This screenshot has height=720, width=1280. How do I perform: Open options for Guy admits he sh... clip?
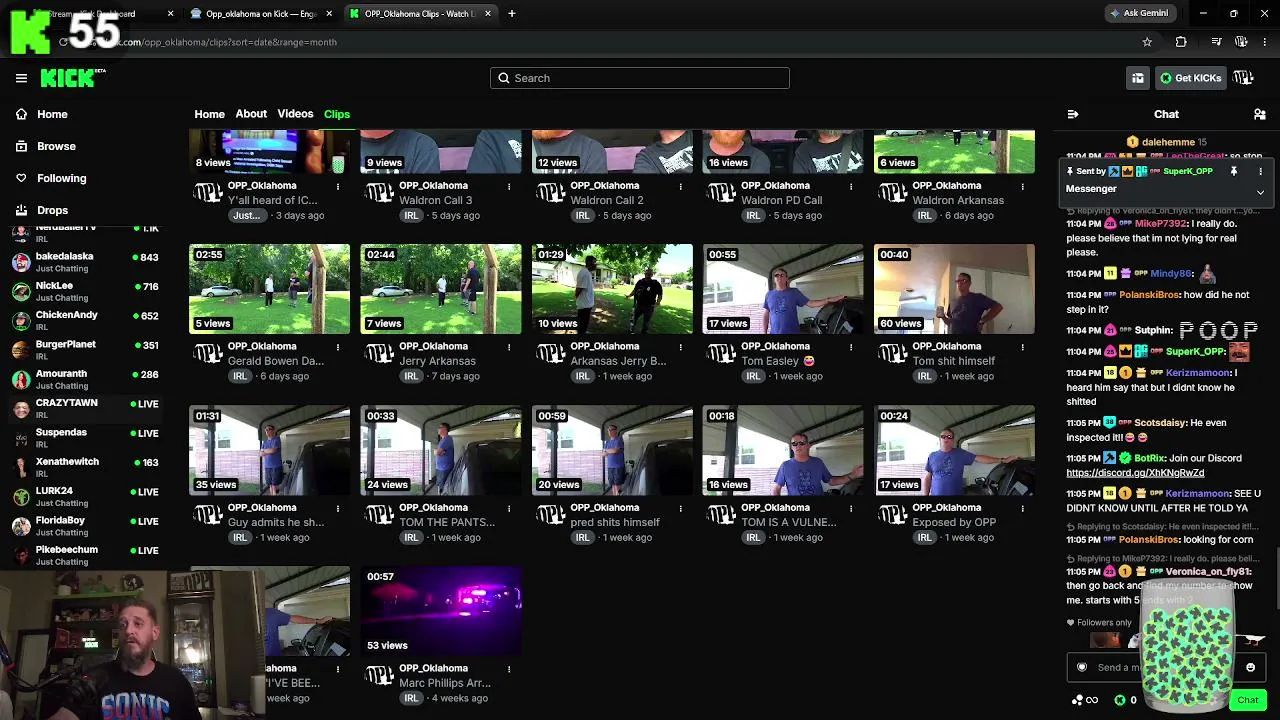pyautogui.click(x=338, y=508)
